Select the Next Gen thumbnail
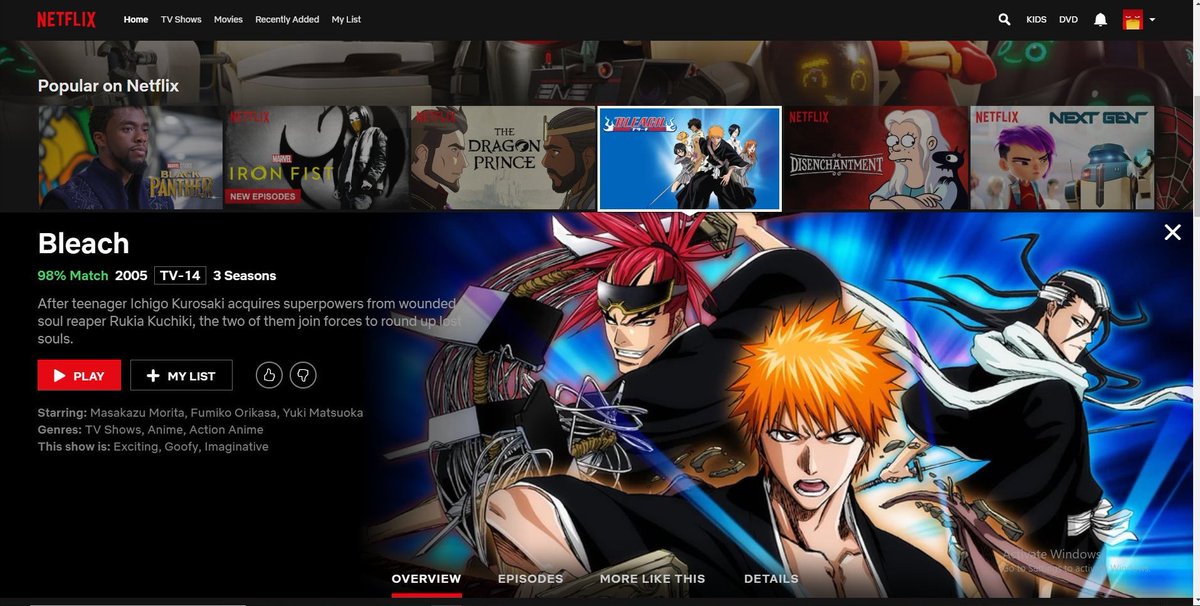 (x=1062, y=157)
